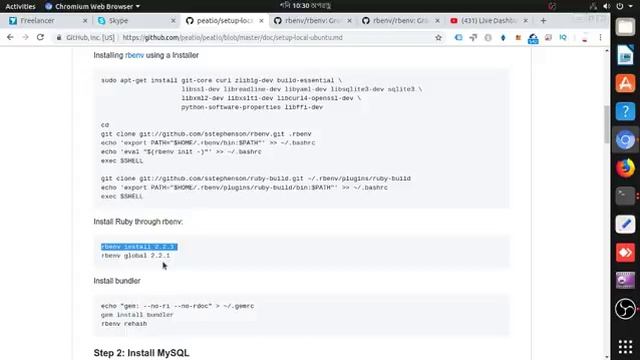This screenshot has height=360, width=640.
Task: Close the Skype tab
Action: 173,20
